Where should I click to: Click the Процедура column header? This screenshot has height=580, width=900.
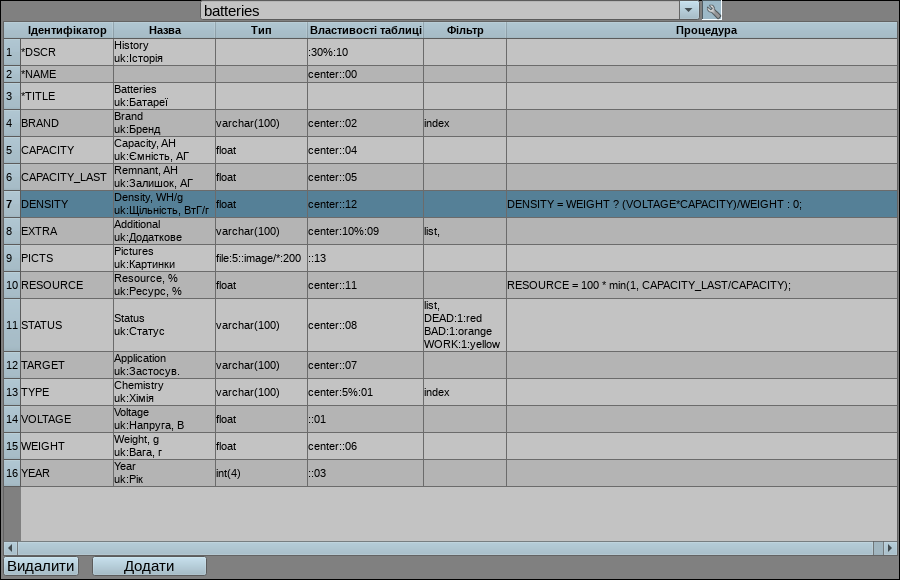click(705, 30)
